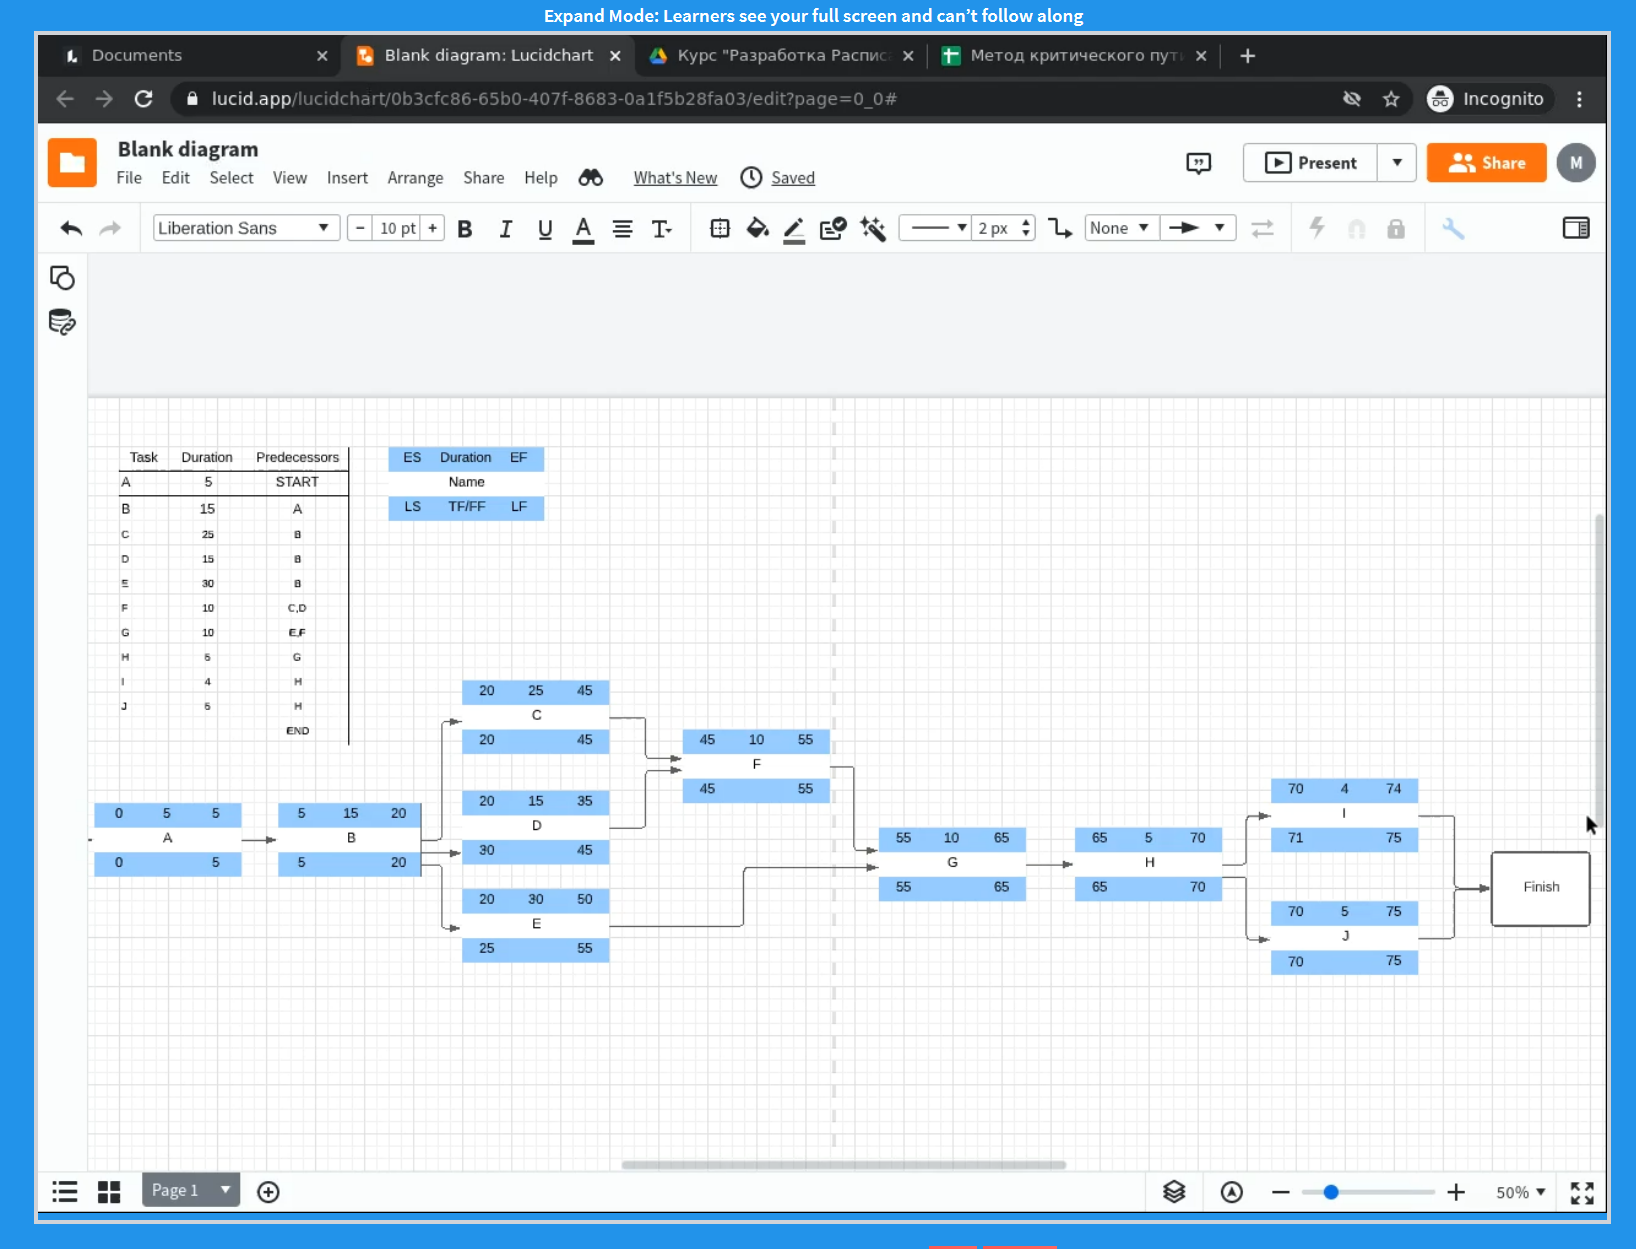The width and height of the screenshot is (1636, 1249).
Task: Click the binoculars search icon
Action: pyautogui.click(x=591, y=178)
